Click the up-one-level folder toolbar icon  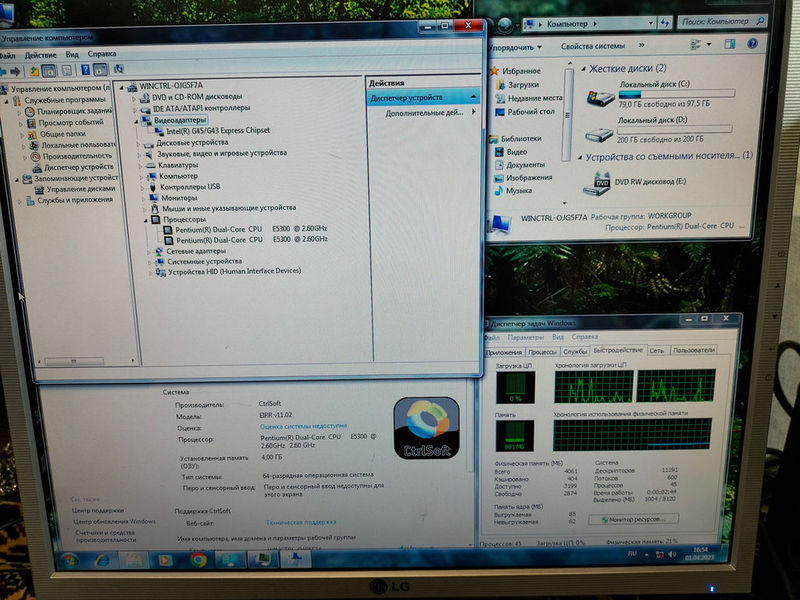(x=34, y=71)
